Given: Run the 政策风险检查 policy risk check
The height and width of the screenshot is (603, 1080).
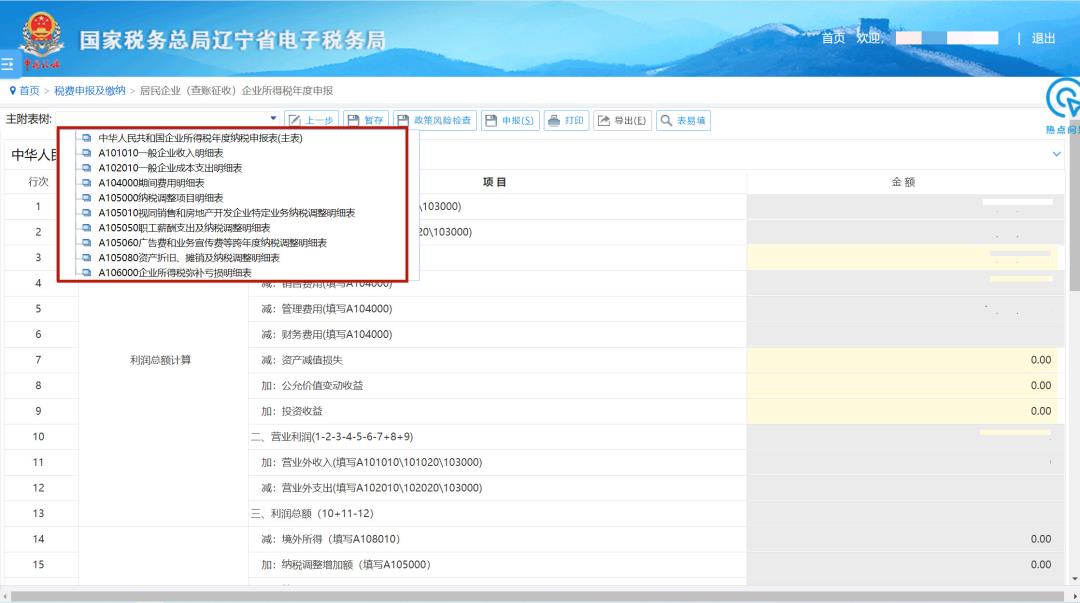Looking at the screenshot, I should click(x=436, y=120).
